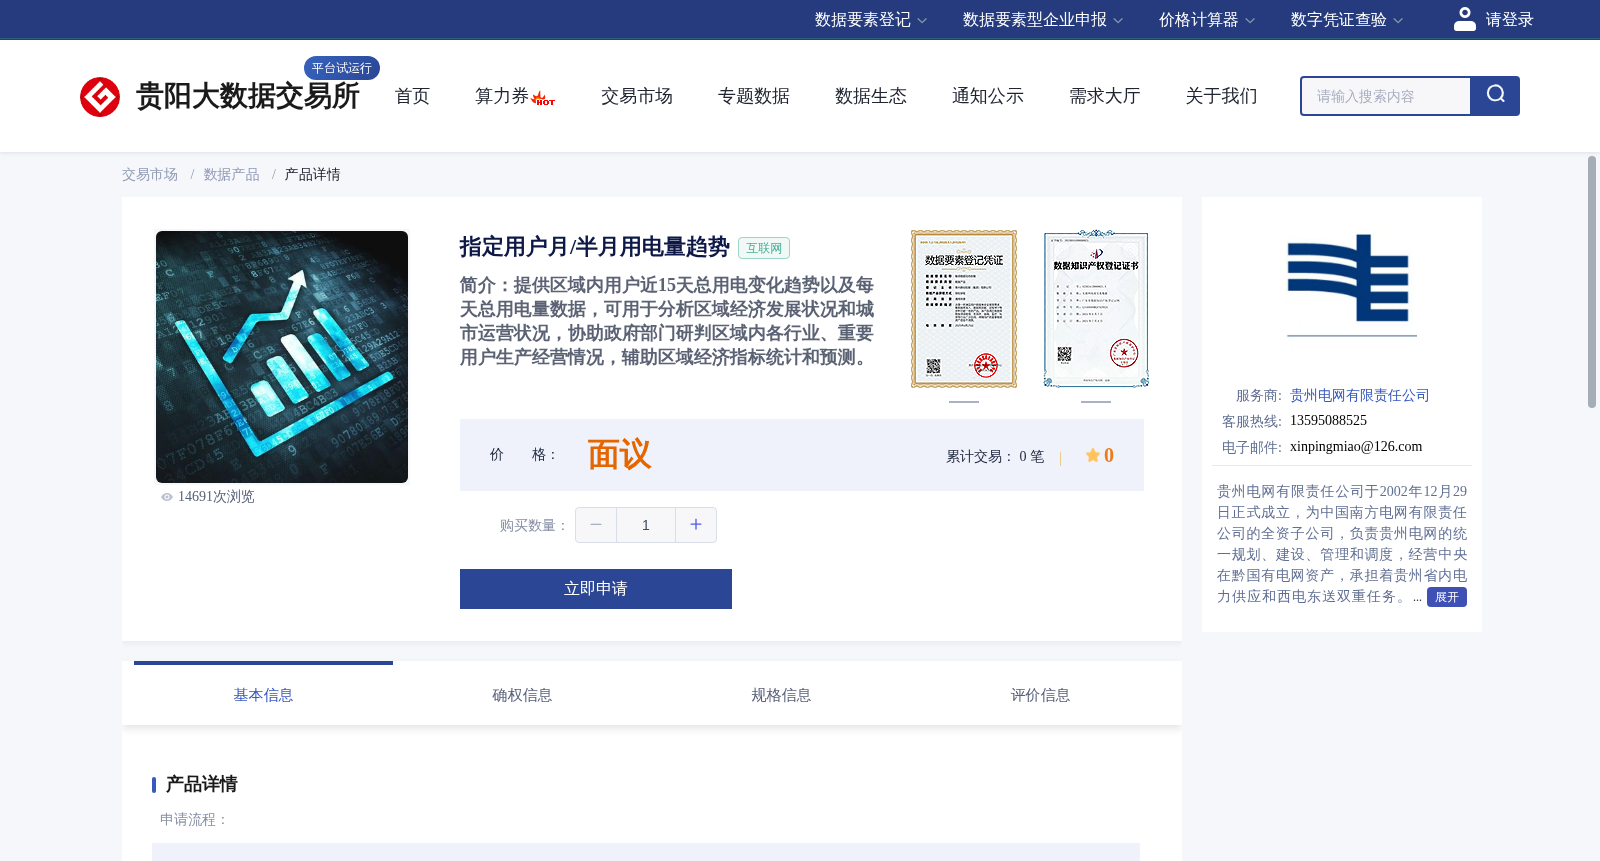Click 请登录 to sign in
The image size is (1600, 861).
tap(1509, 20)
